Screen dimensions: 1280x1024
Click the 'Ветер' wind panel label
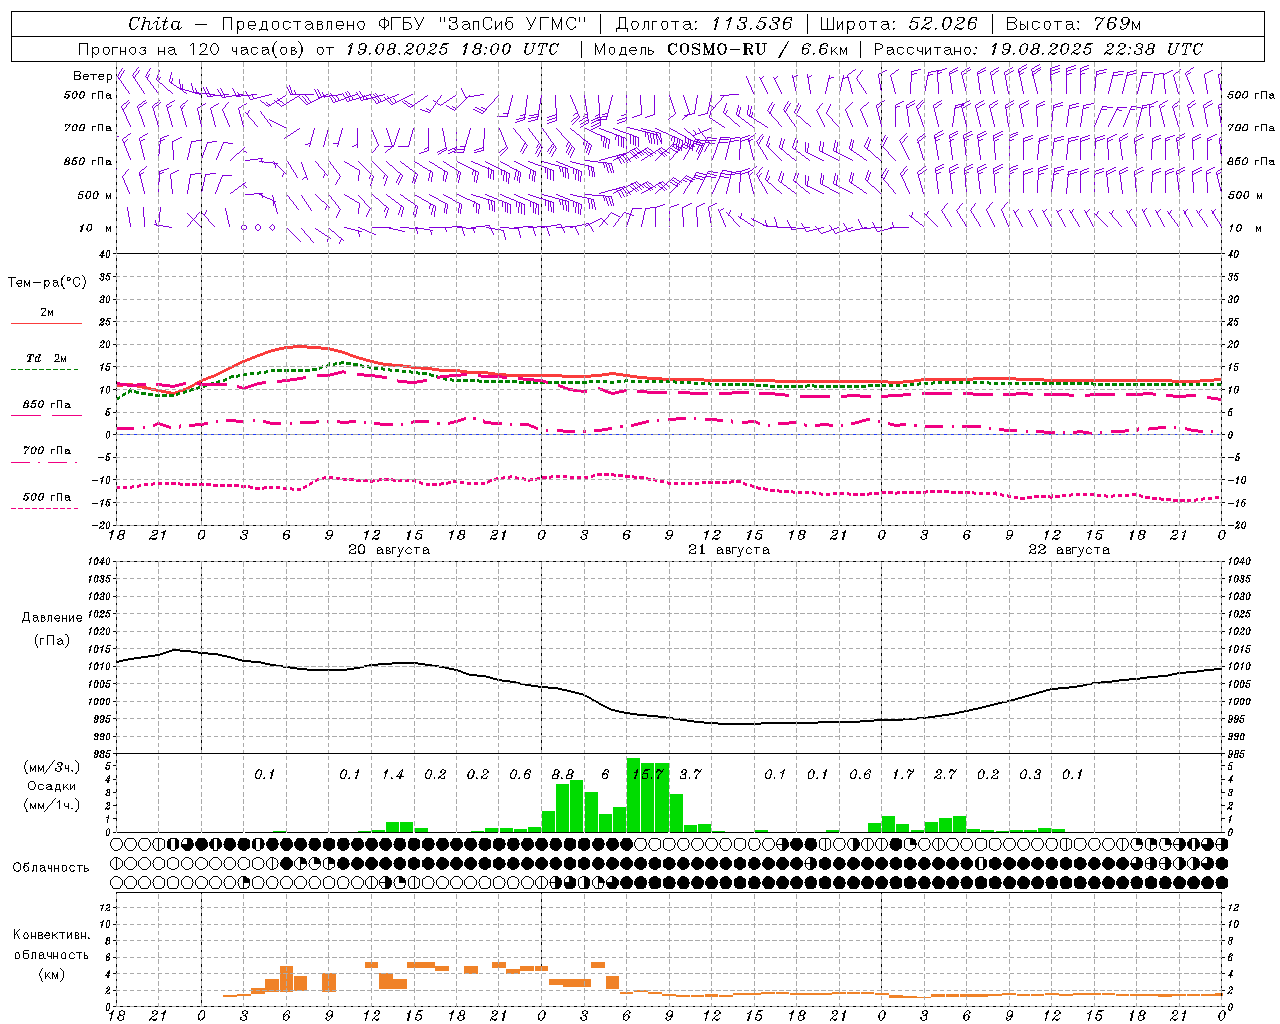92,76
